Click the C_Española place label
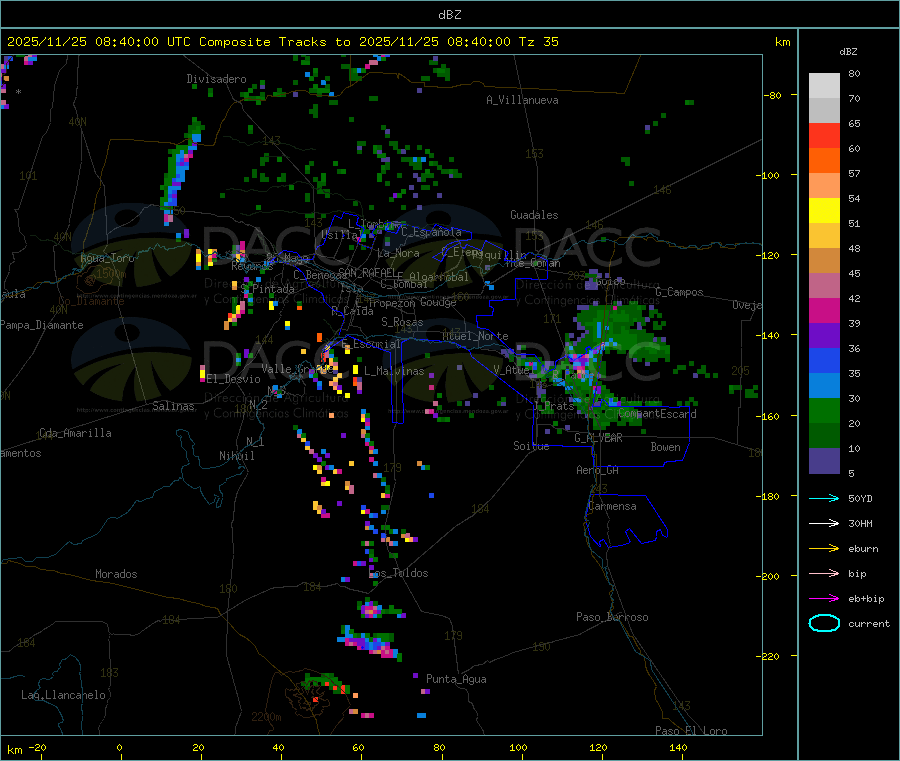 tap(431, 232)
